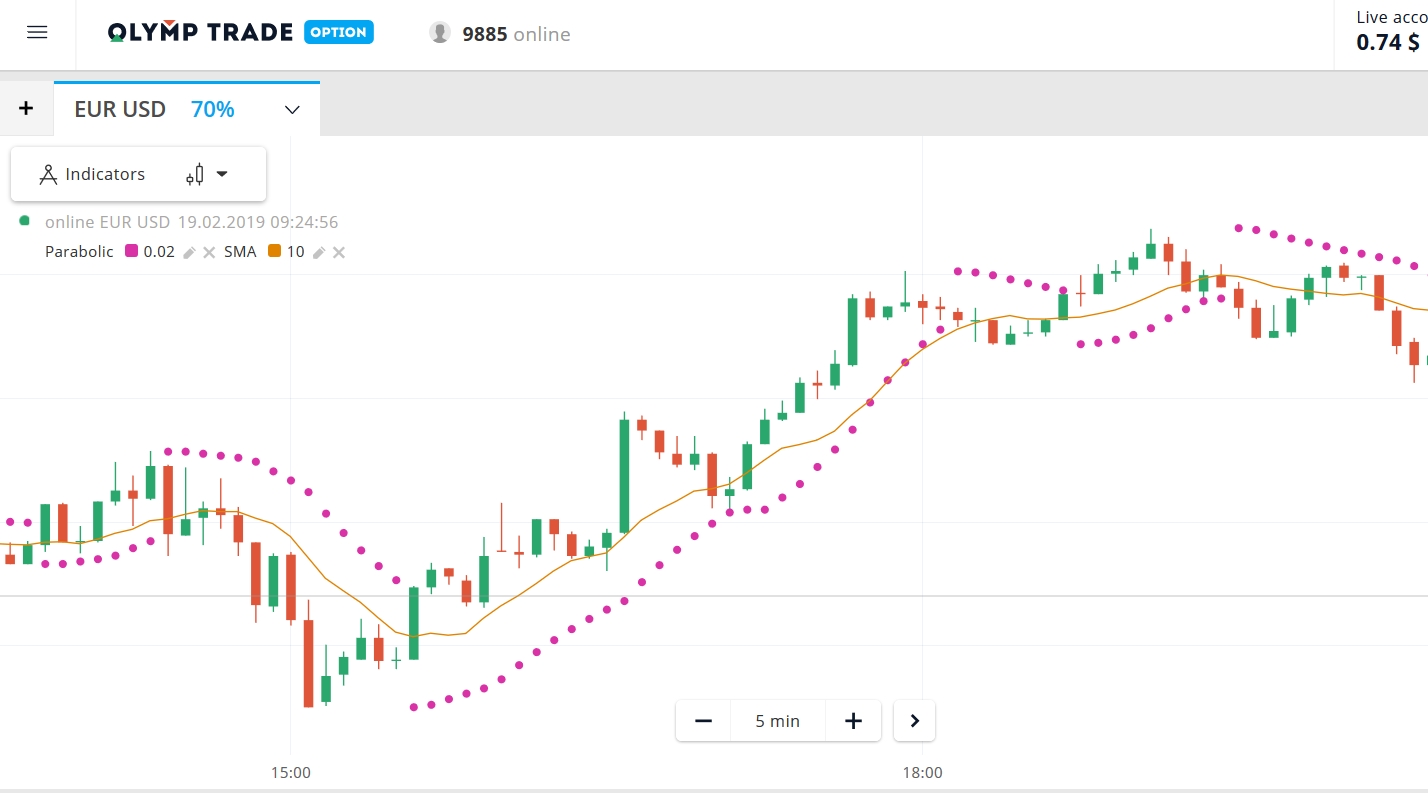Image resolution: width=1428 pixels, height=793 pixels.
Task: Click the pencil icon to edit Parabolic settings
Action: pos(189,252)
